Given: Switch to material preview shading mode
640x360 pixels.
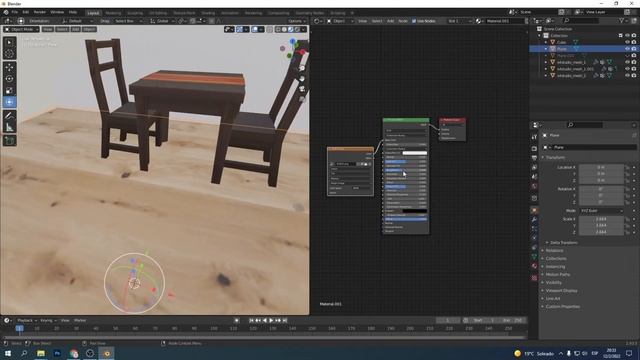Looking at the screenshot, I should pos(291,29).
